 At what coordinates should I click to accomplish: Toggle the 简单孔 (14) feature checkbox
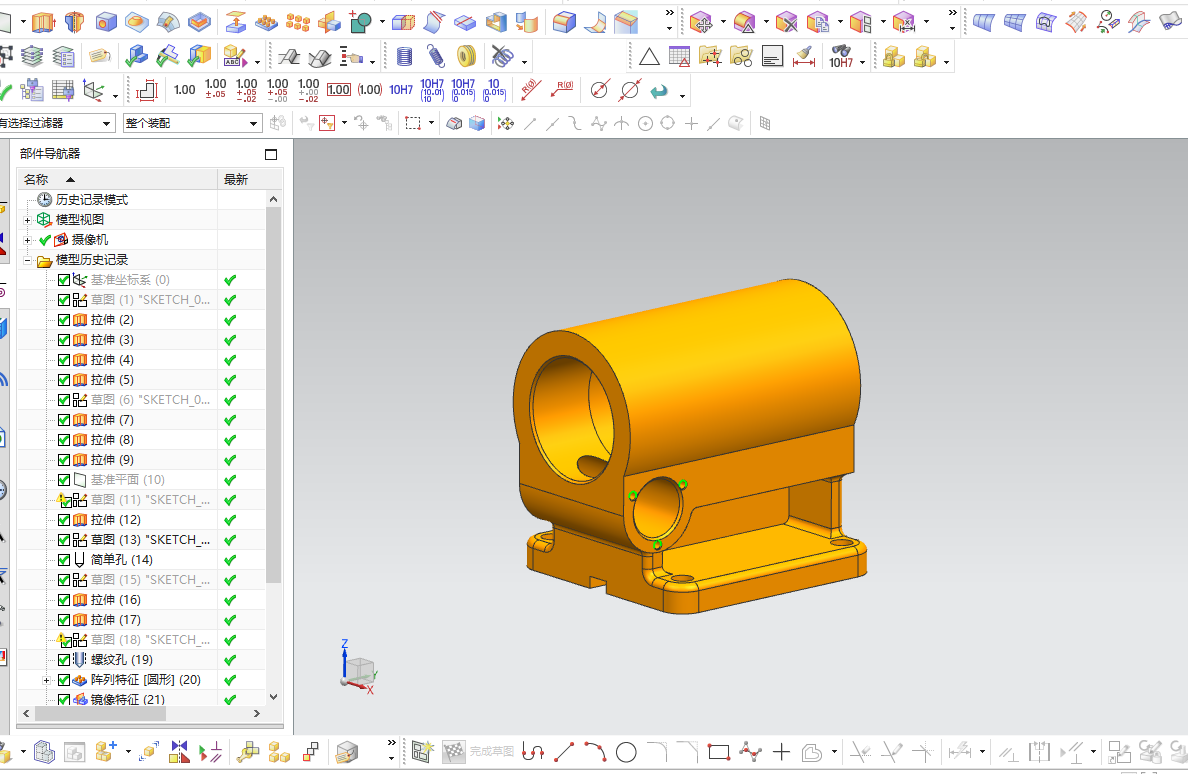click(x=64, y=560)
